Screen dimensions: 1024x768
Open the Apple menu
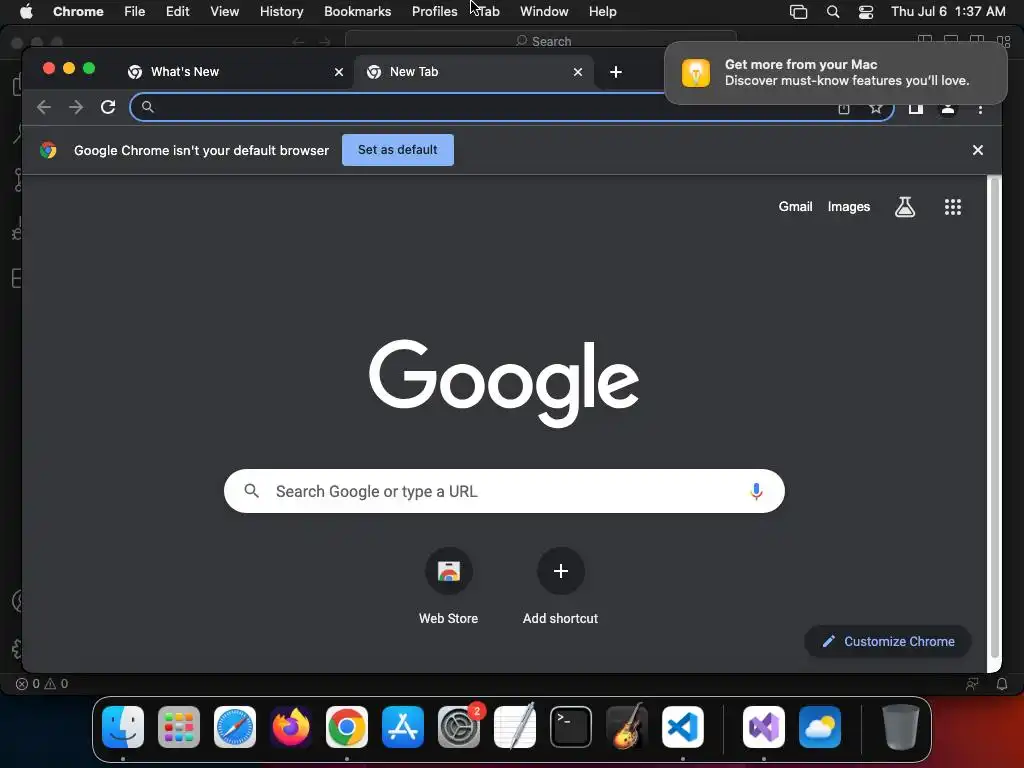tap(26, 12)
